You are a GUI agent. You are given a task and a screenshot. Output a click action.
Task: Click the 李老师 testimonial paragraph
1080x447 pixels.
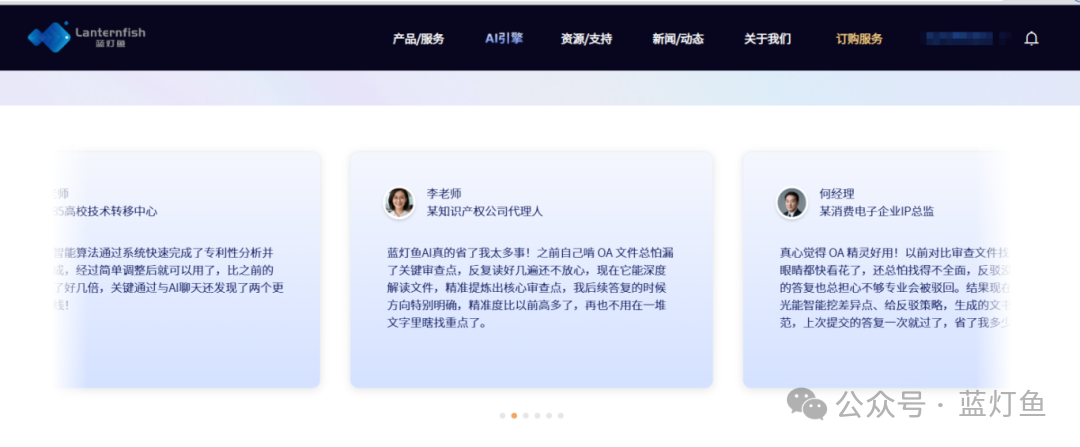click(x=530, y=287)
